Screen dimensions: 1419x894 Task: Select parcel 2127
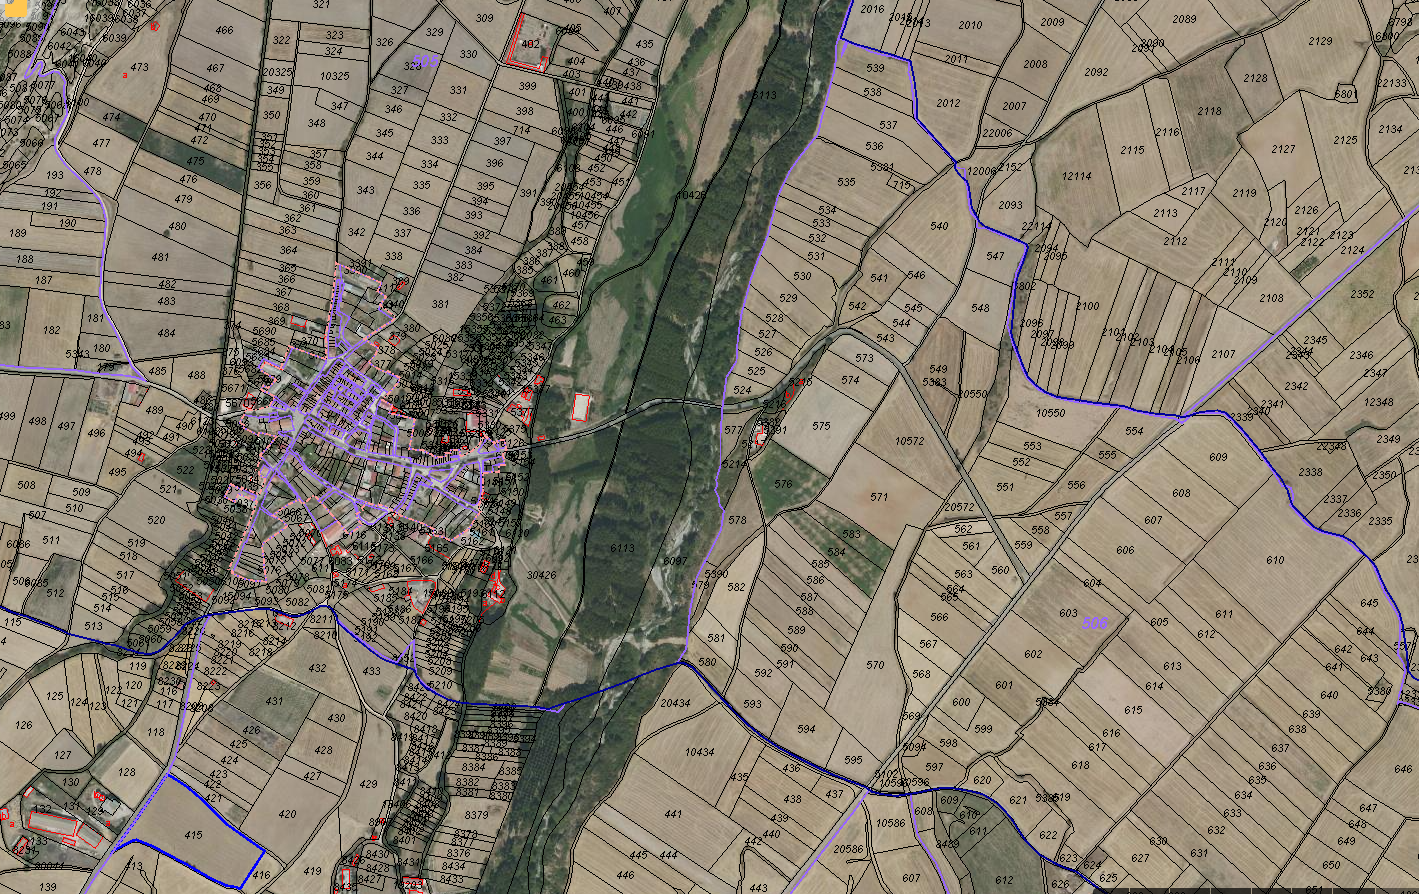coord(1283,149)
